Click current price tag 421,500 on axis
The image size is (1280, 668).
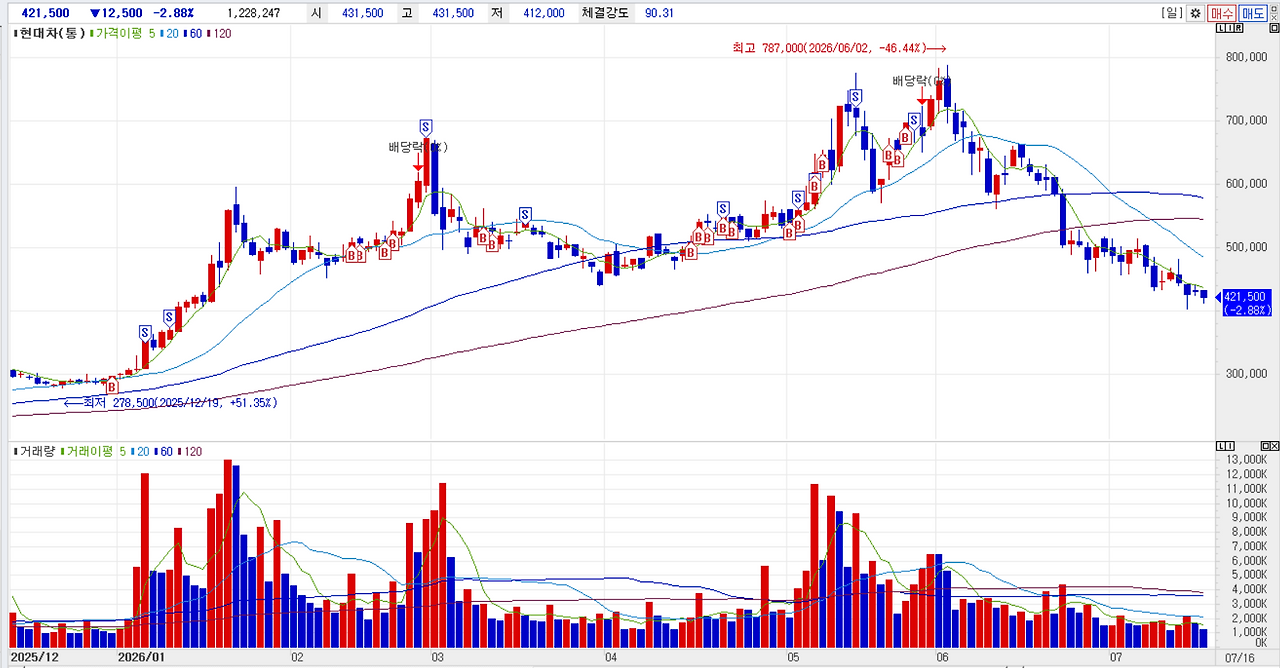(x=1245, y=302)
